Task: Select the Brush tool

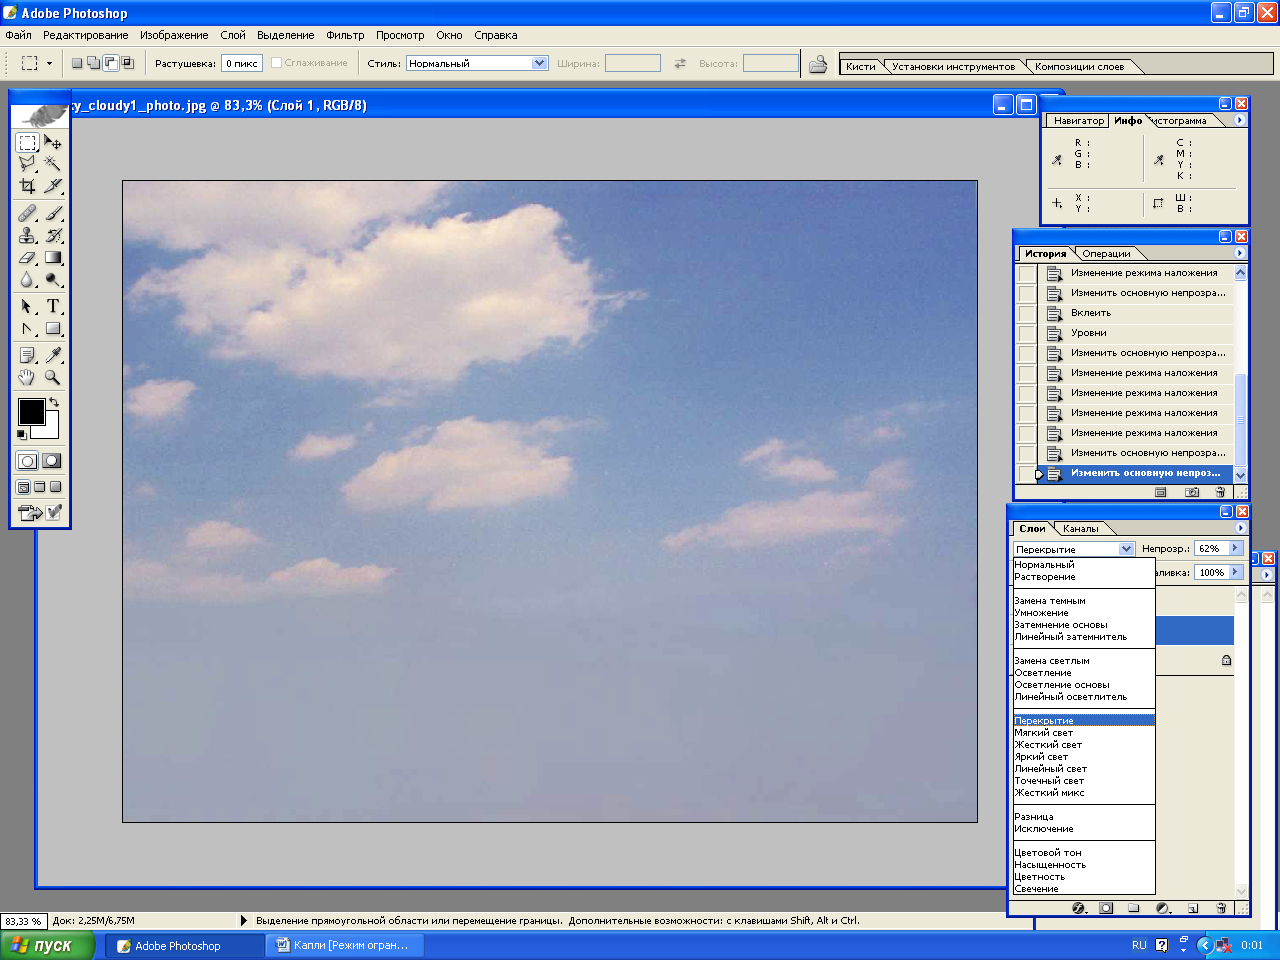Action: (x=53, y=213)
